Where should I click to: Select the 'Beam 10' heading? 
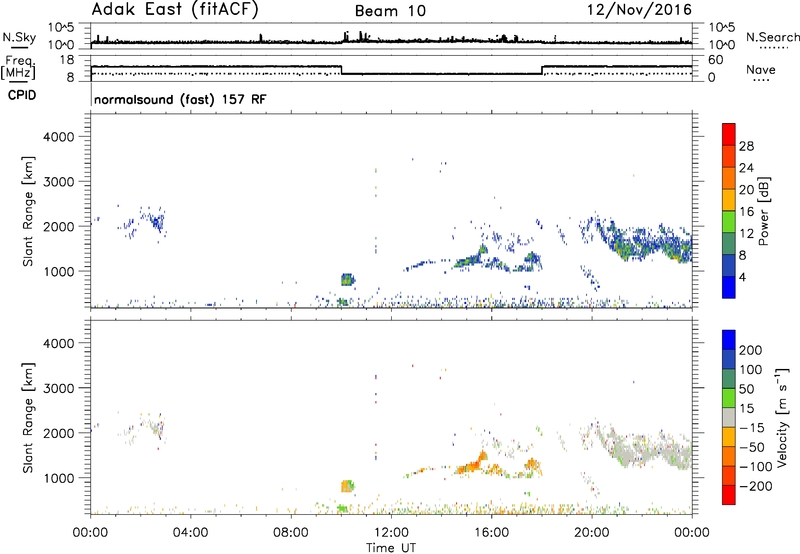tap(390, 11)
